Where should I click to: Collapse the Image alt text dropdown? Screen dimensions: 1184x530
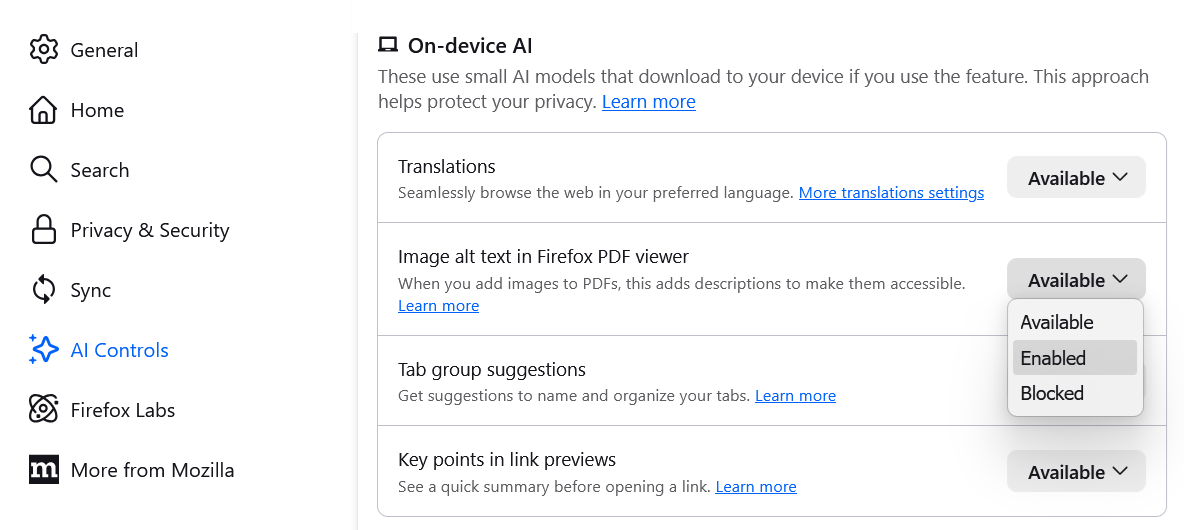click(x=1076, y=280)
